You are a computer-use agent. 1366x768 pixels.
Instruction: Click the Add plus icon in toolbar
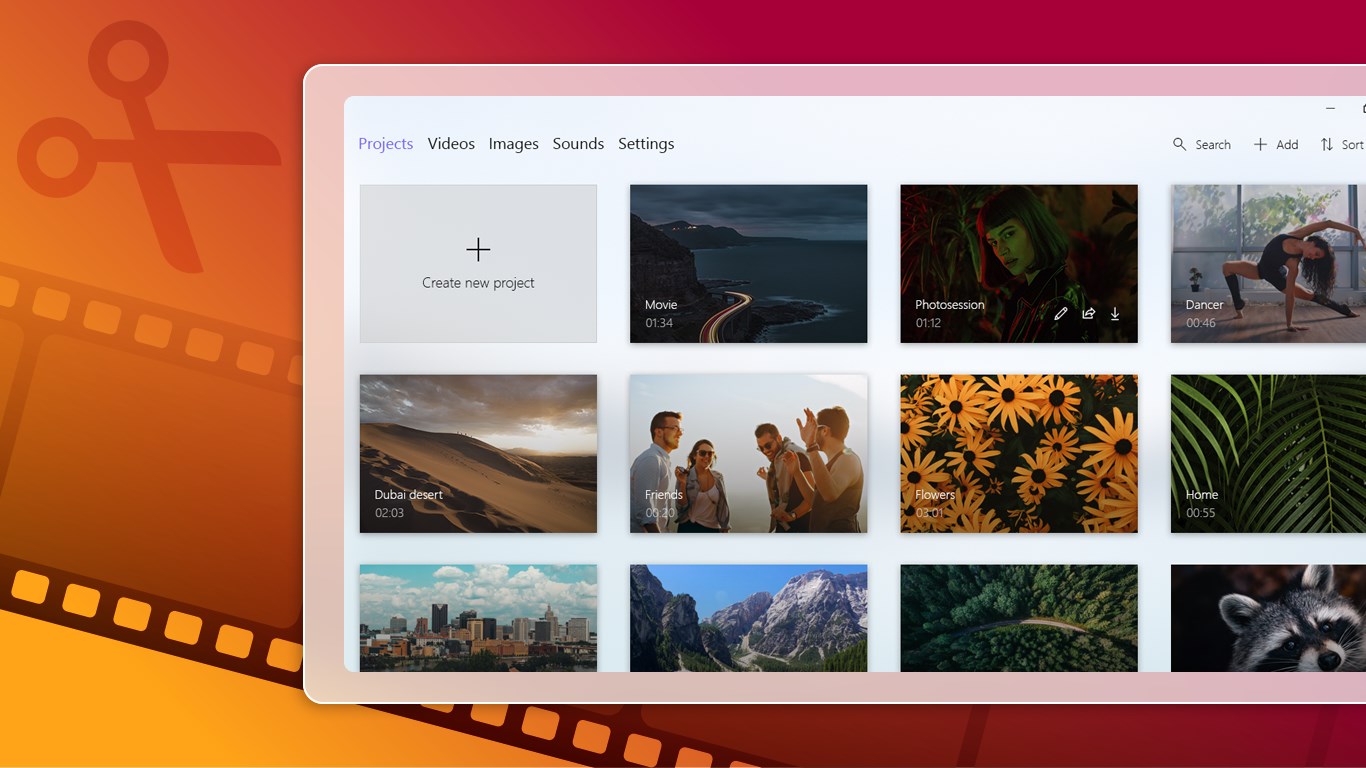tap(1260, 145)
